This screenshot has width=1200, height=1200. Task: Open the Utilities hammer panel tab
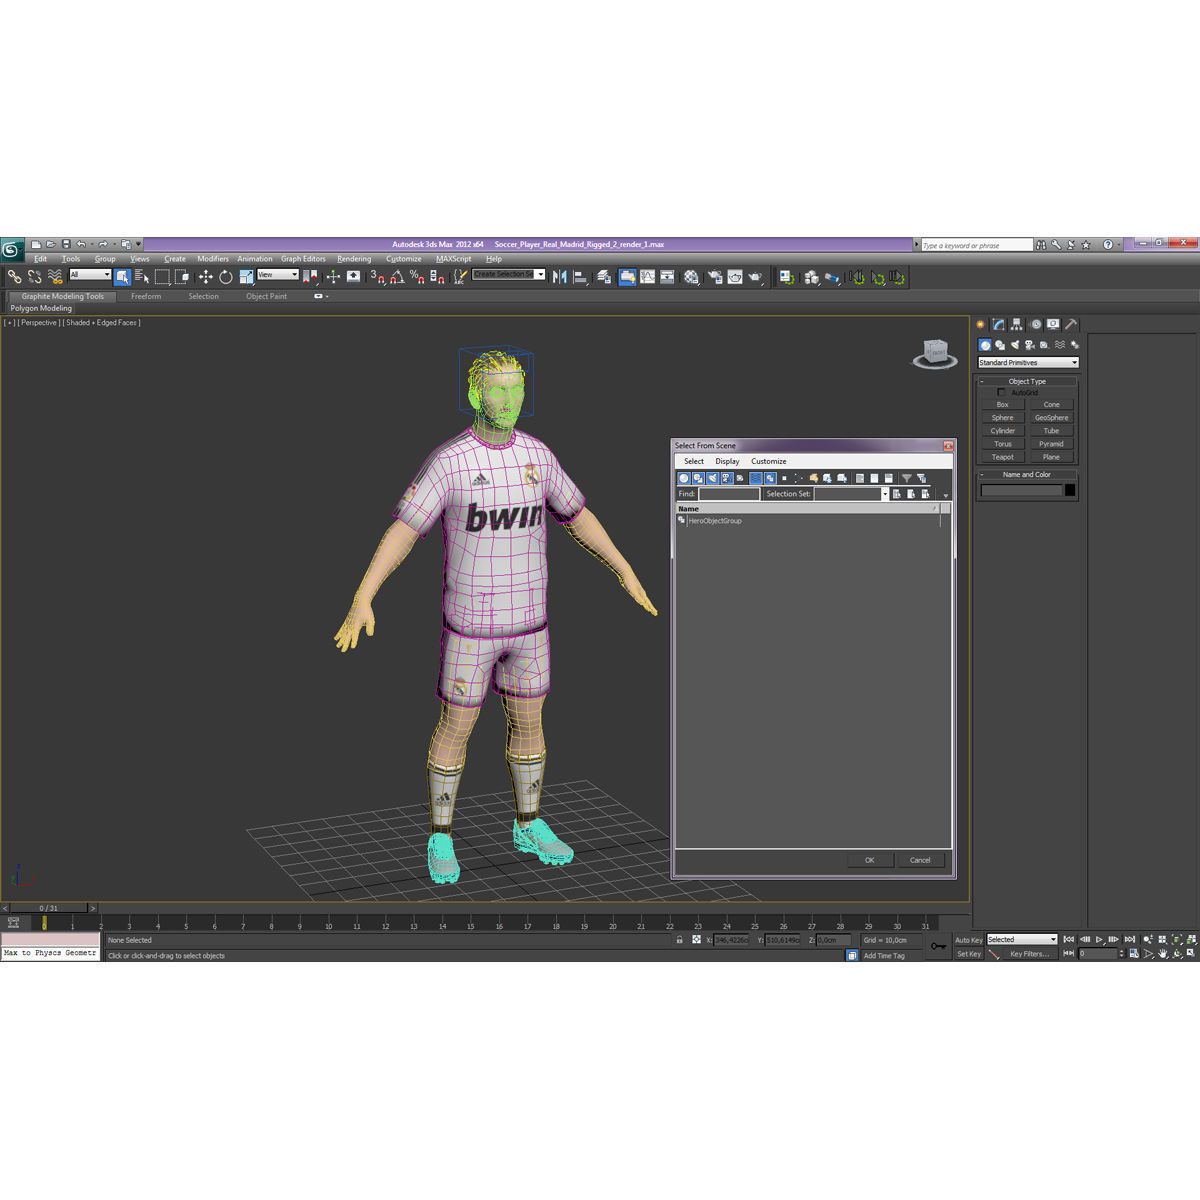1070,324
